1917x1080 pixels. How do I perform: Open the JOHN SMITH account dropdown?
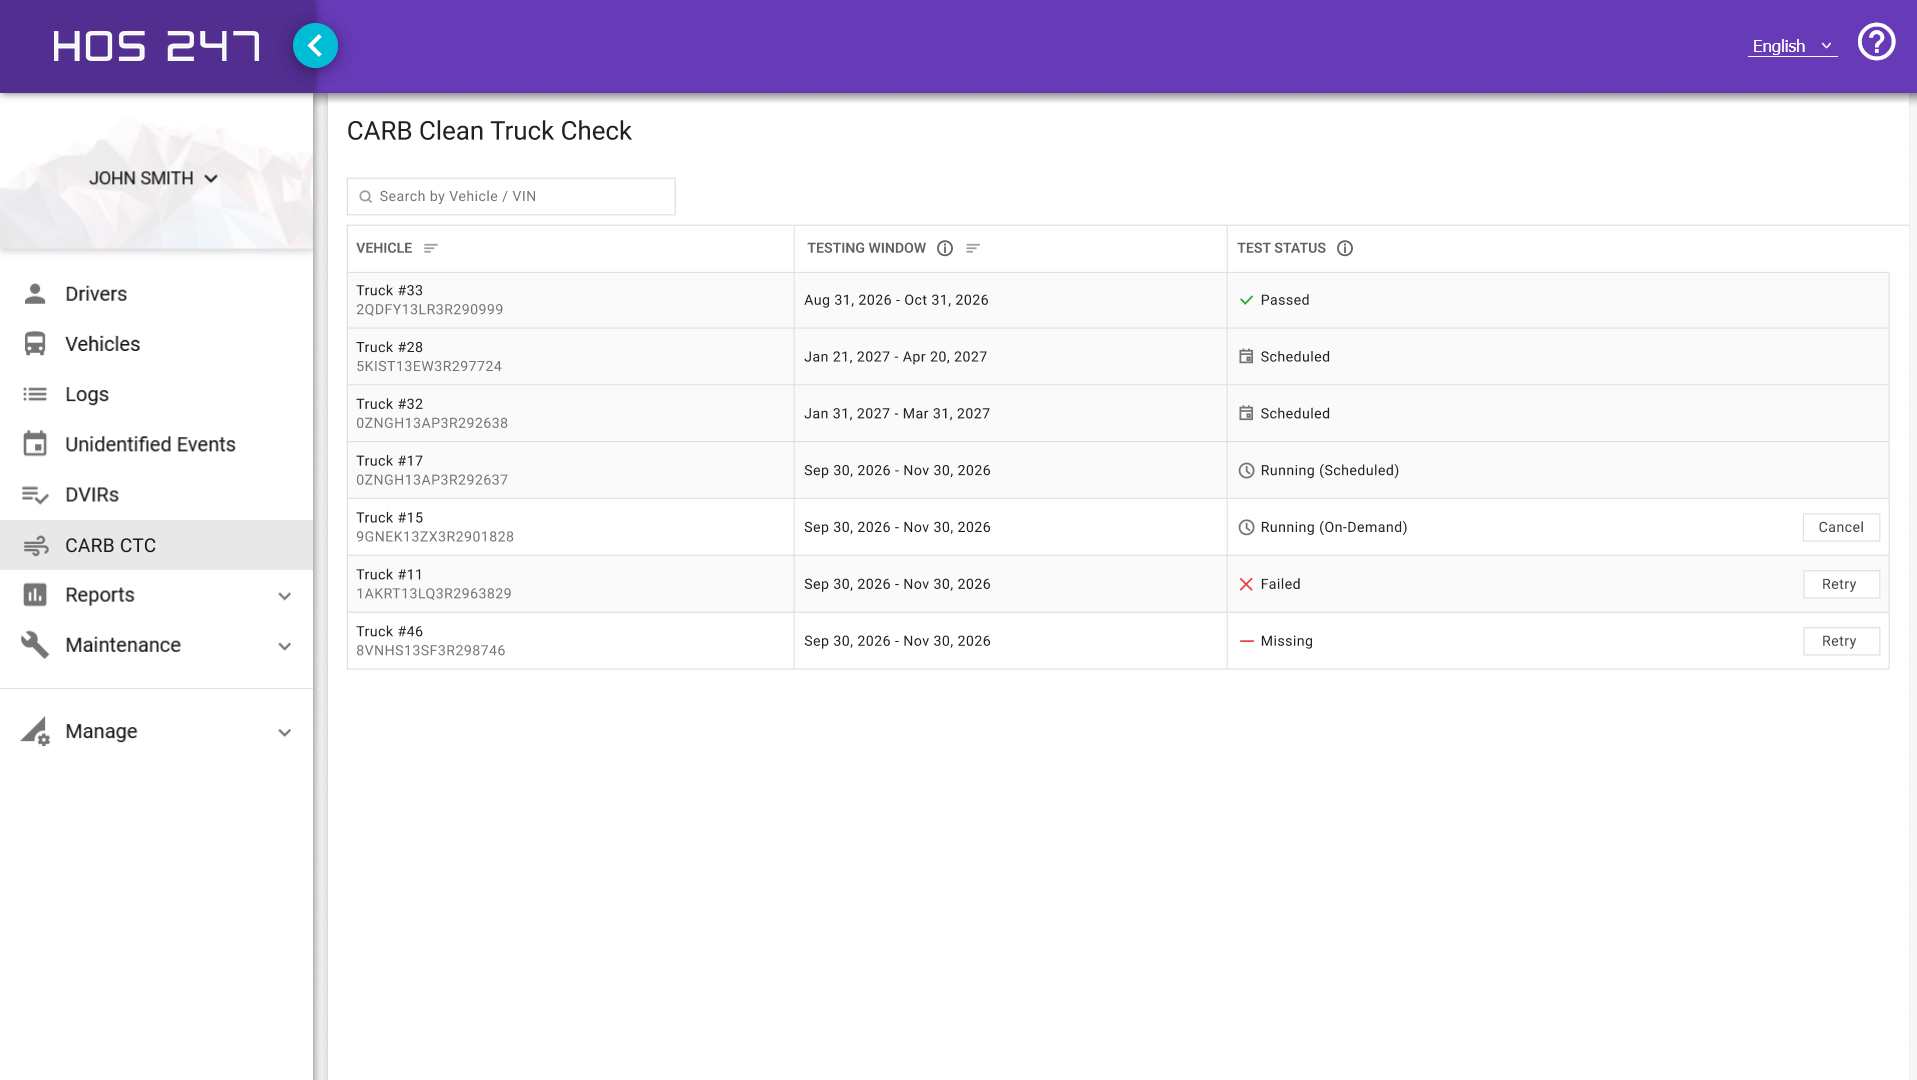coord(154,178)
